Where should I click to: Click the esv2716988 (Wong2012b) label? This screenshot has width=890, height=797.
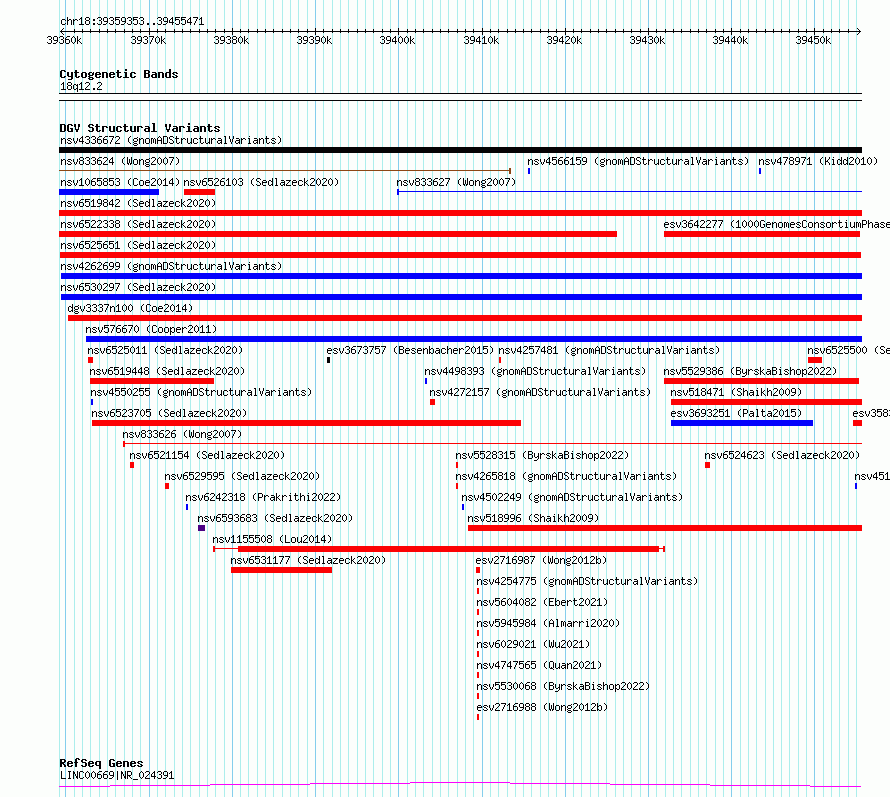(x=542, y=707)
